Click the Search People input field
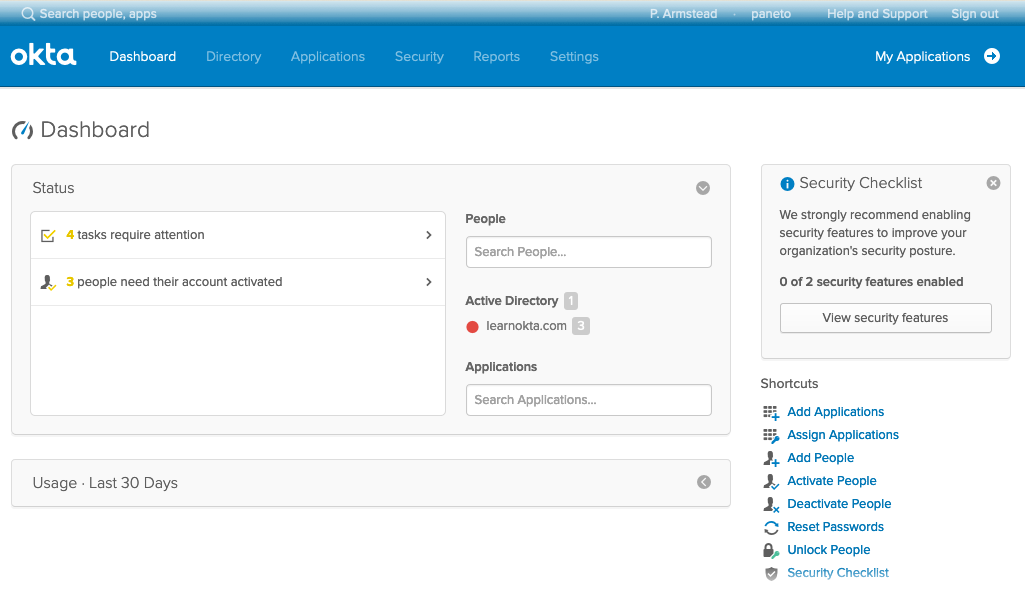Screen dimensions: 1025x591 pos(588,252)
